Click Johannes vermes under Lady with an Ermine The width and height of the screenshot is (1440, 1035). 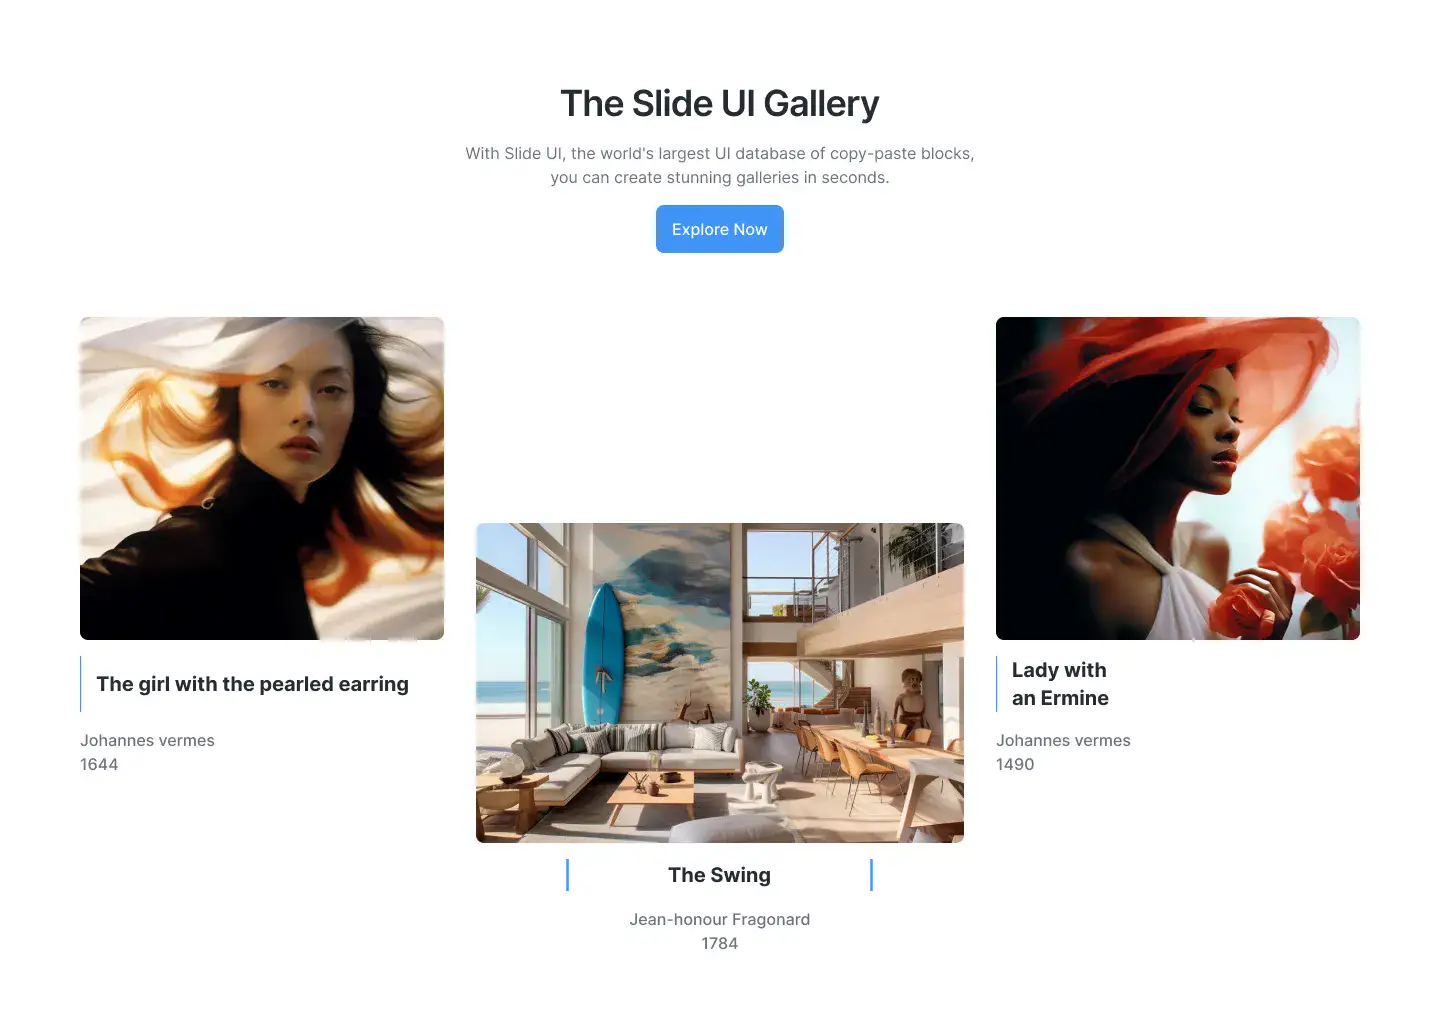click(1063, 740)
